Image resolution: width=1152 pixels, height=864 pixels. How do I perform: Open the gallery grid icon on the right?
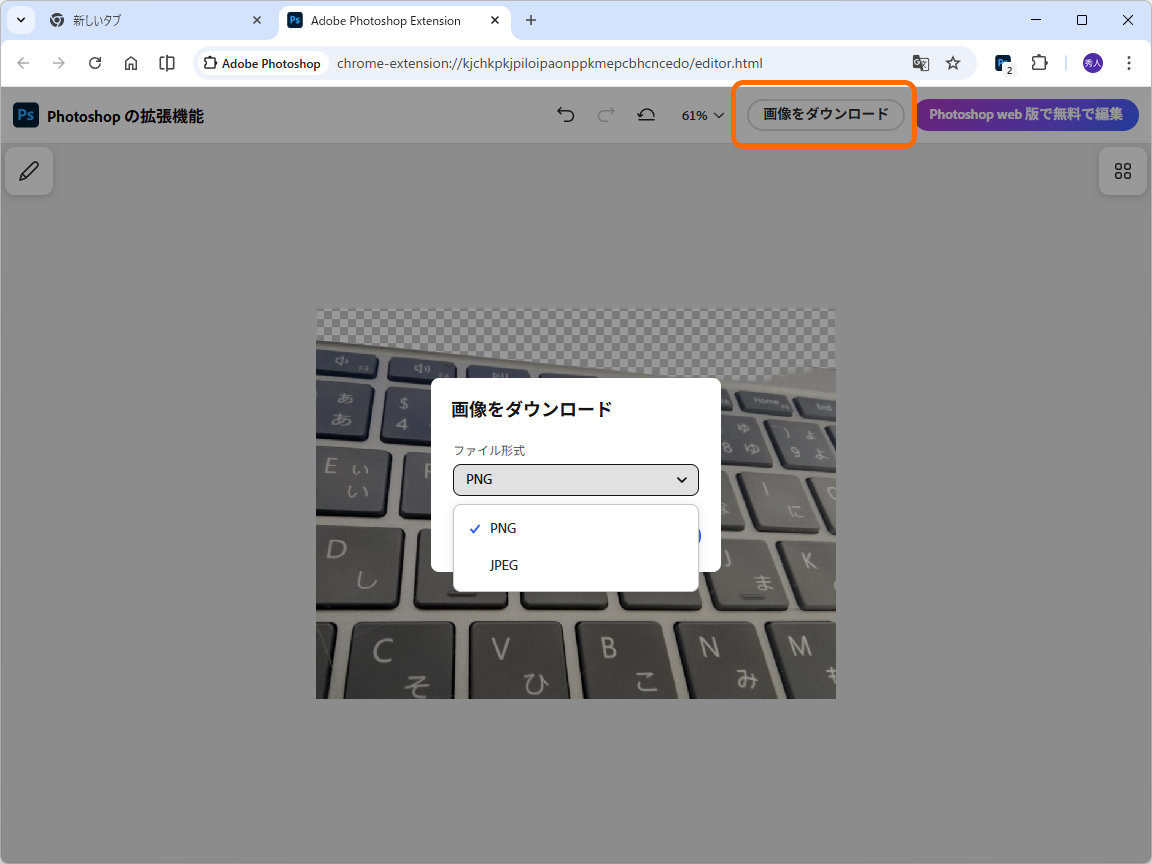(x=1122, y=170)
